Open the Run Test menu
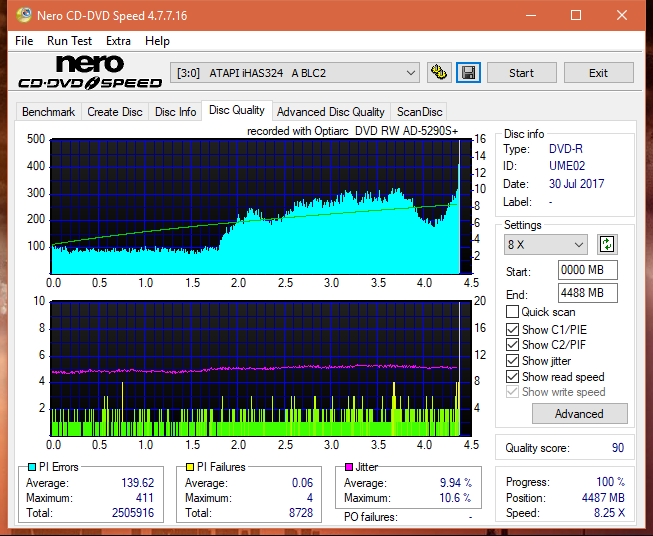 69,41
